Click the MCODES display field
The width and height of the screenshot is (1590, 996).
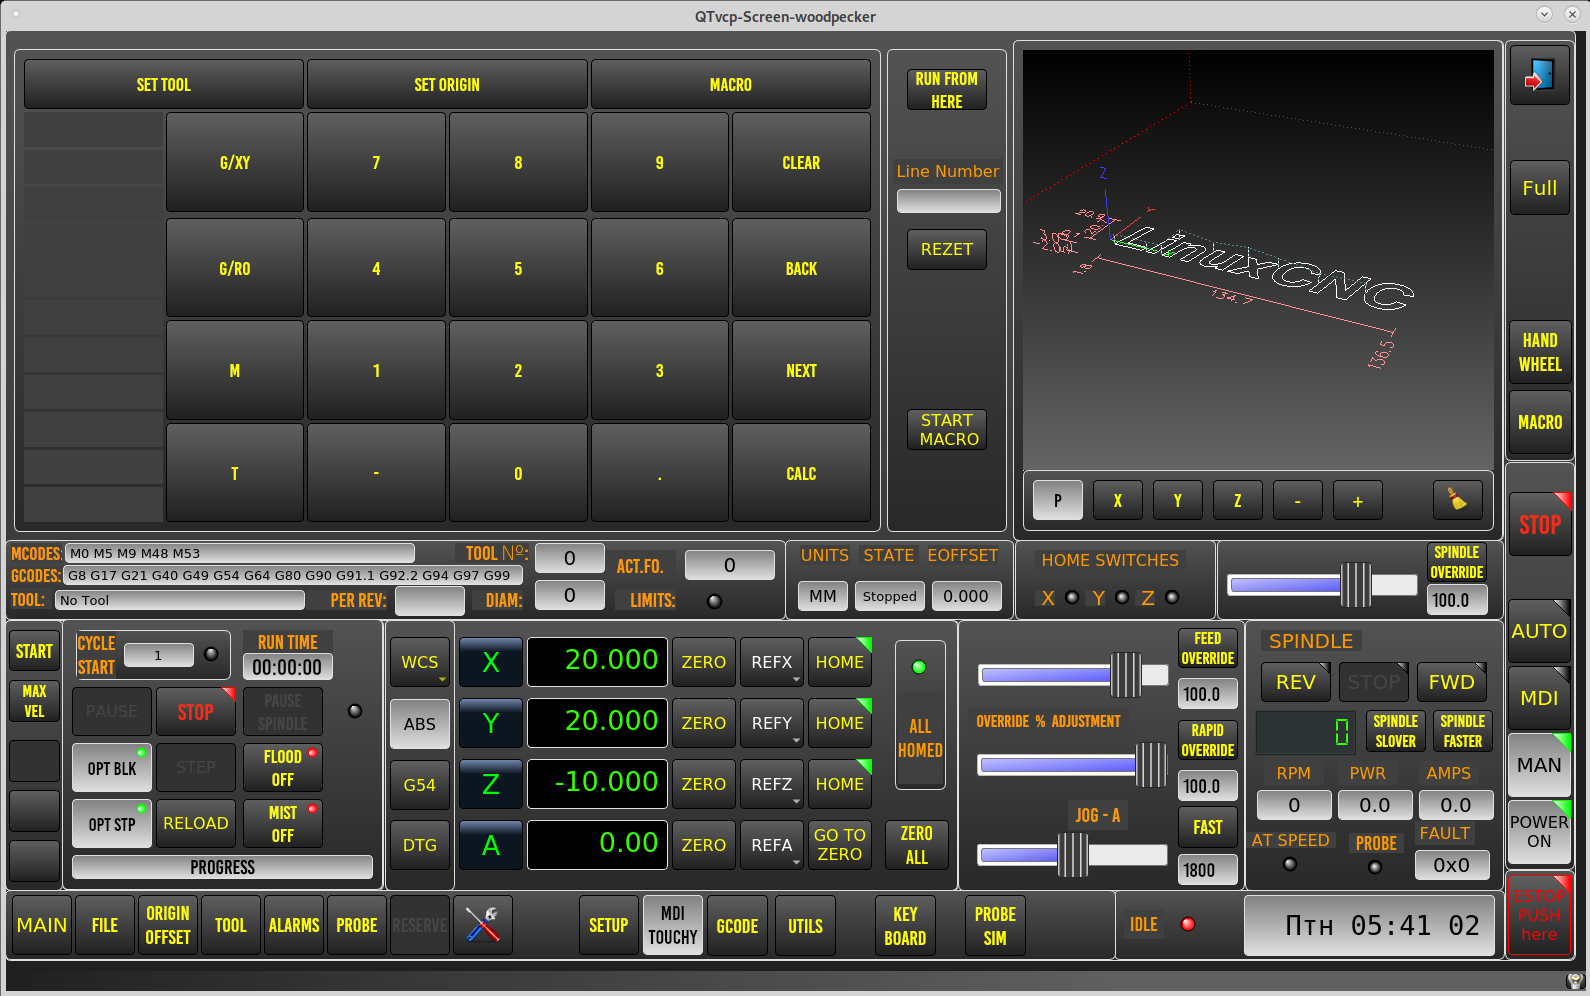pos(240,553)
